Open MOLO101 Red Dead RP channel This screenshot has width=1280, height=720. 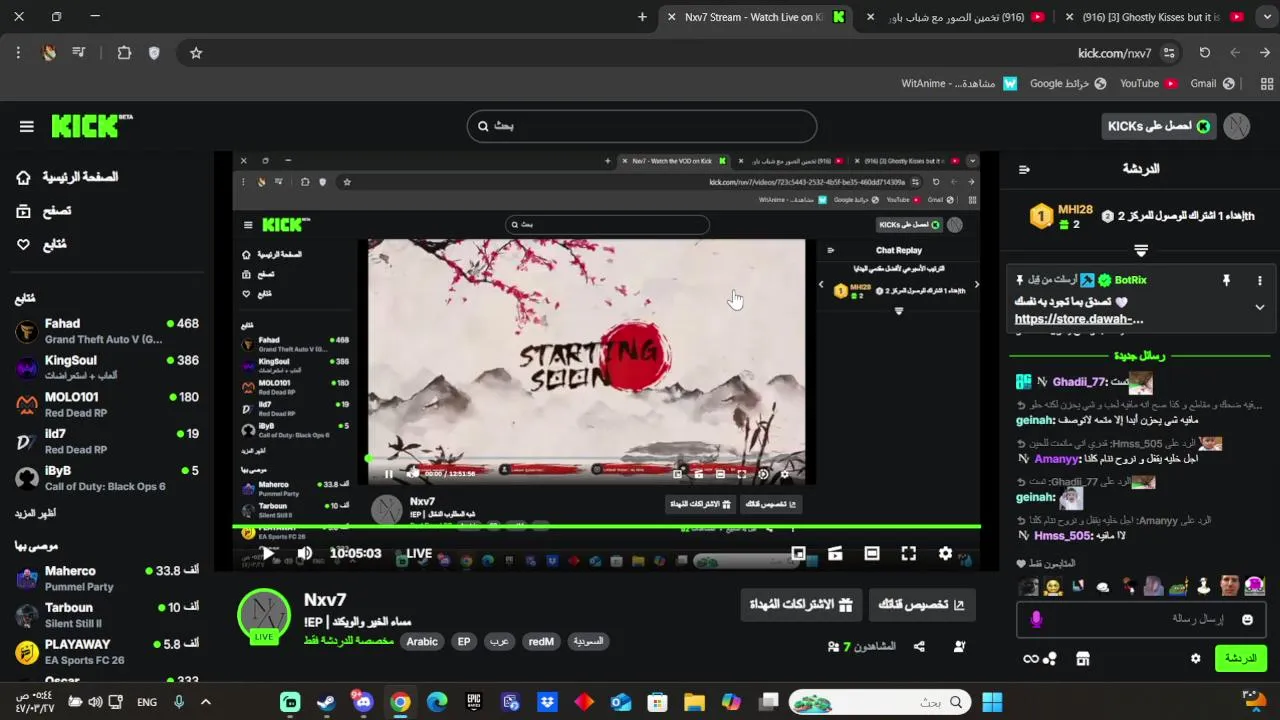107,404
